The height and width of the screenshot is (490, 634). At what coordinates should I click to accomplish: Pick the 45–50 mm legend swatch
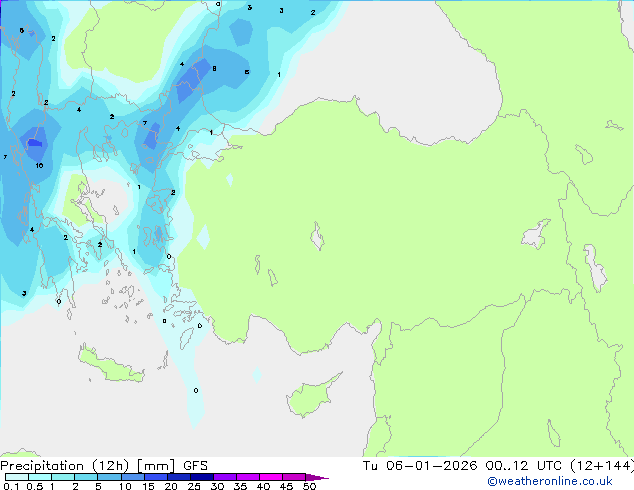coord(294,477)
